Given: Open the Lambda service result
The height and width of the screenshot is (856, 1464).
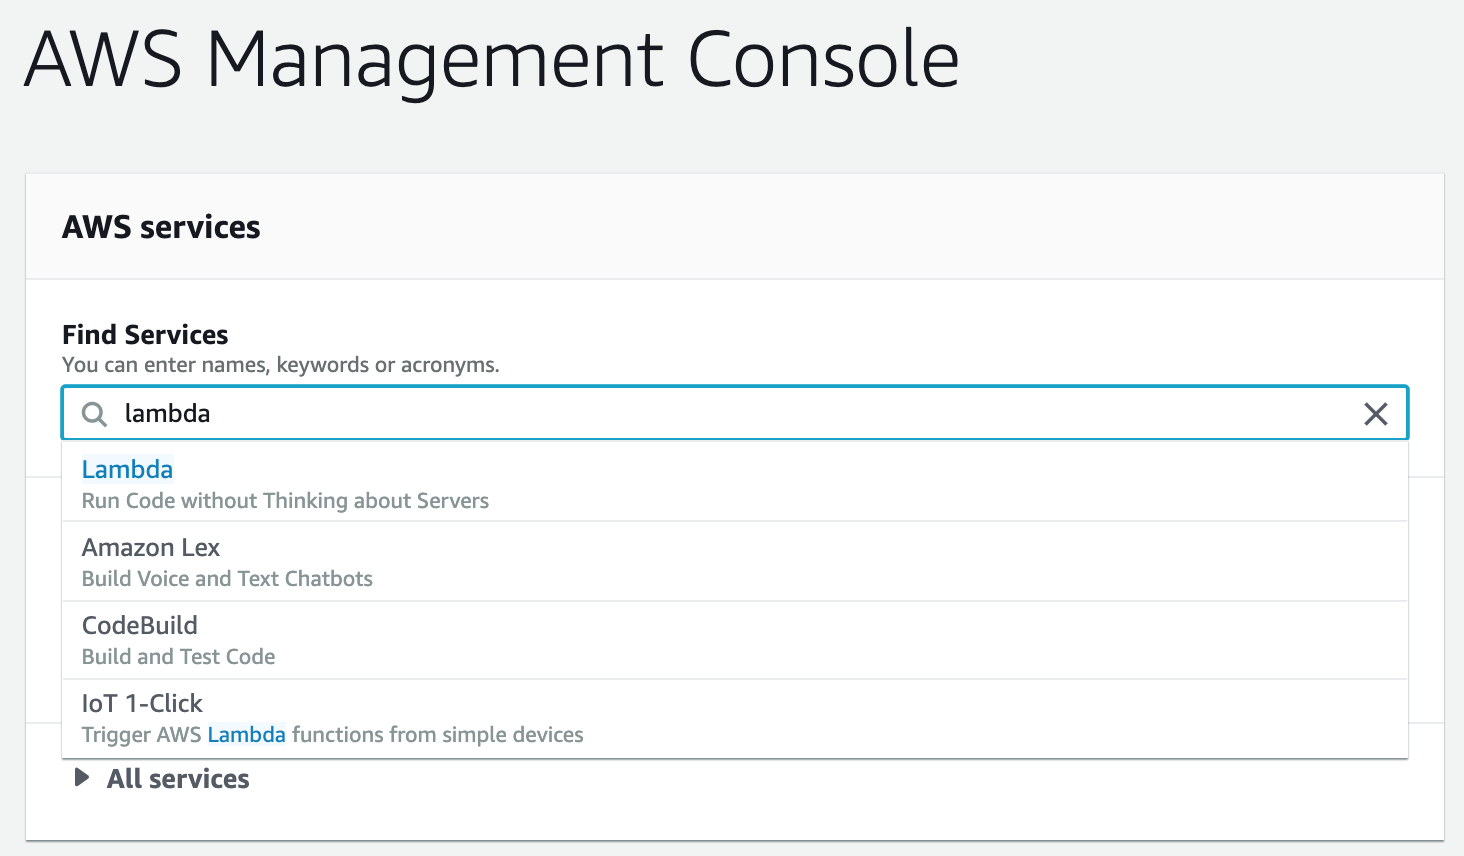Looking at the screenshot, I should pyautogui.click(x=735, y=483).
